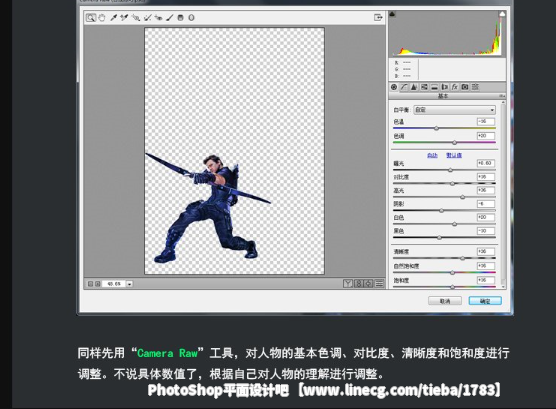Click the zoom in plus button
This screenshot has height=409, width=556.
pos(98,284)
